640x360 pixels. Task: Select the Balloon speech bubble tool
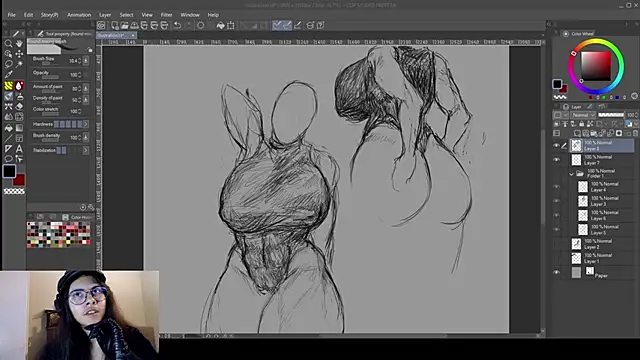coord(8,159)
